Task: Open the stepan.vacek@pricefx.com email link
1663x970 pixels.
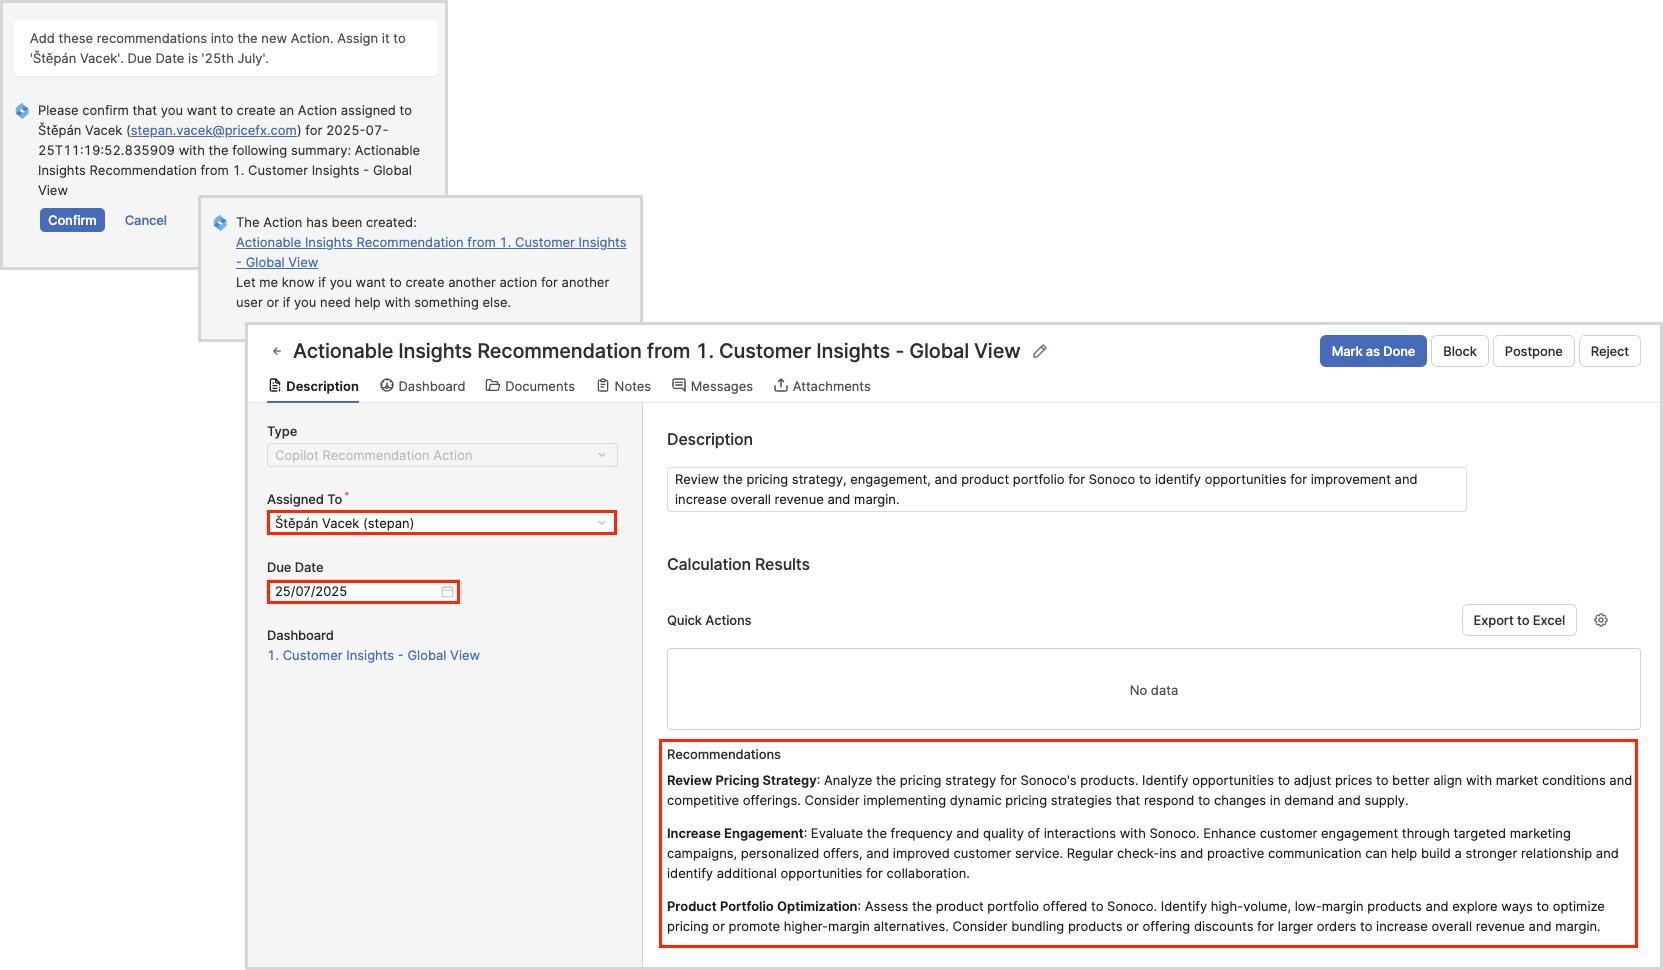Action: tap(214, 131)
